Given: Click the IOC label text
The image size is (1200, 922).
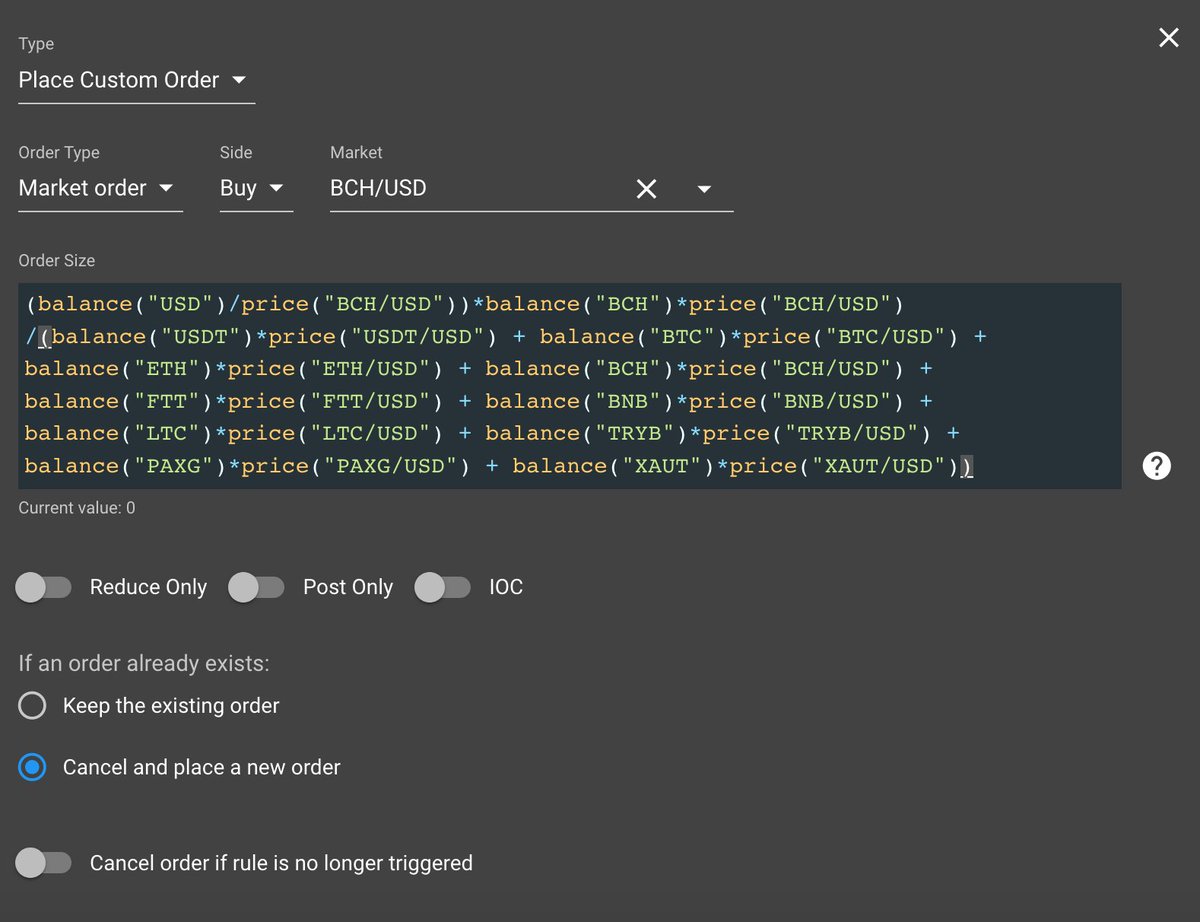Looking at the screenshot, I should (x=506, y=587).
